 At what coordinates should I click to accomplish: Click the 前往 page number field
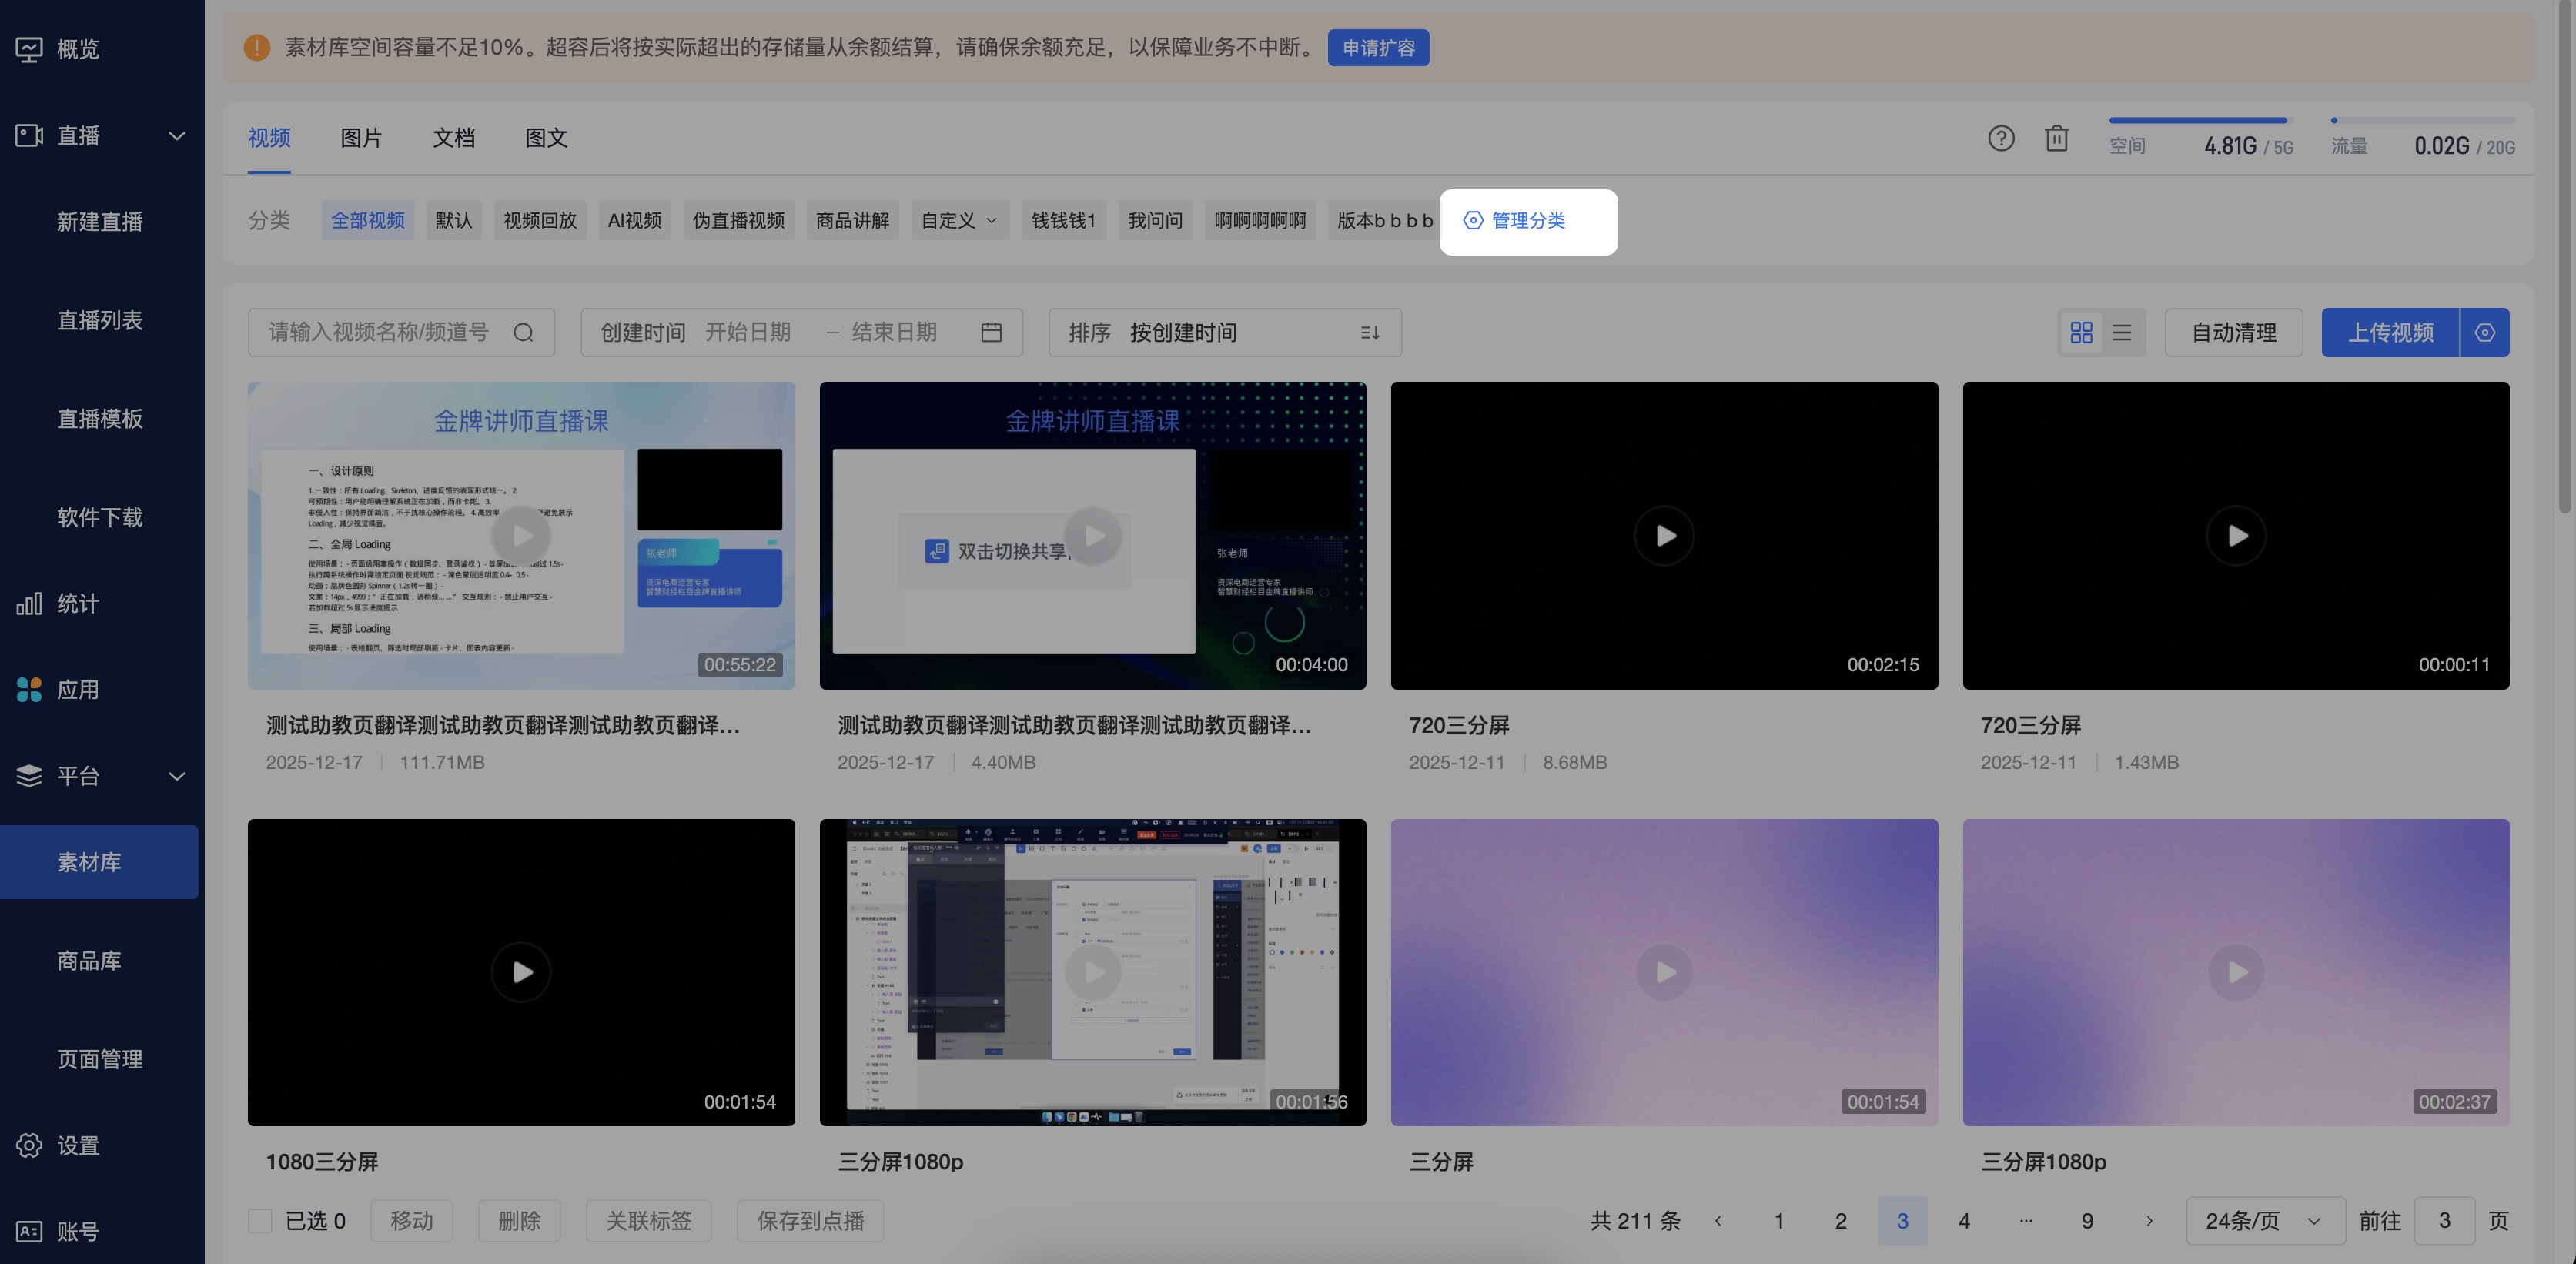click(2444, 1221)
